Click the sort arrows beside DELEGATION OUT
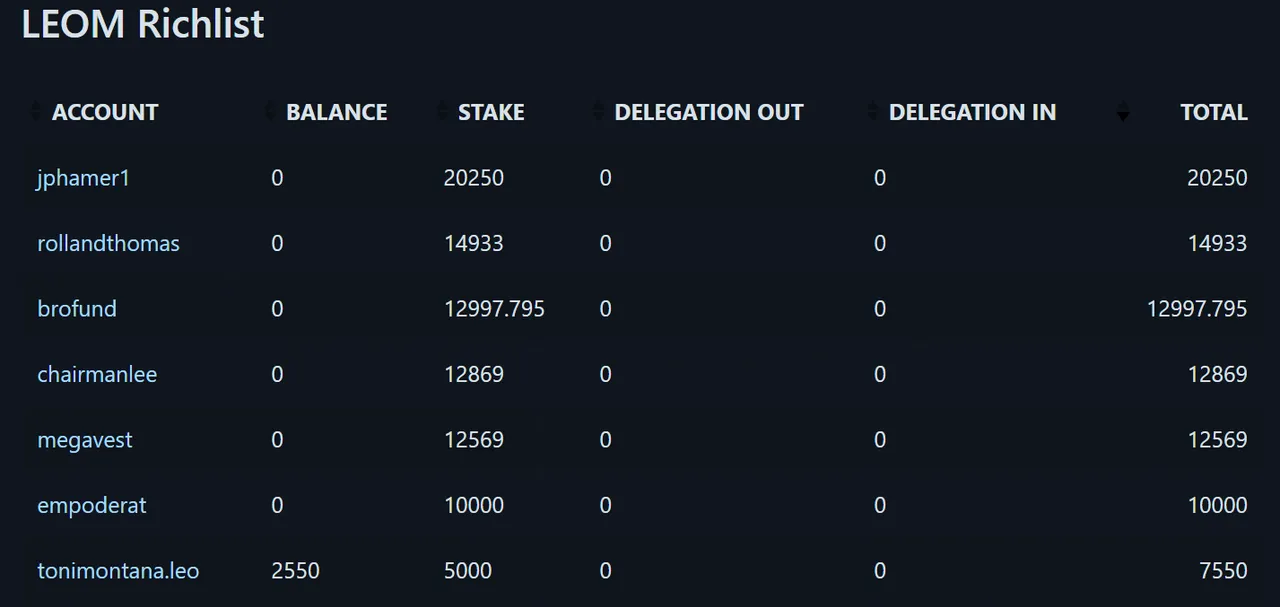Screen dimensions: 1280x607 (x=598, y=112)
